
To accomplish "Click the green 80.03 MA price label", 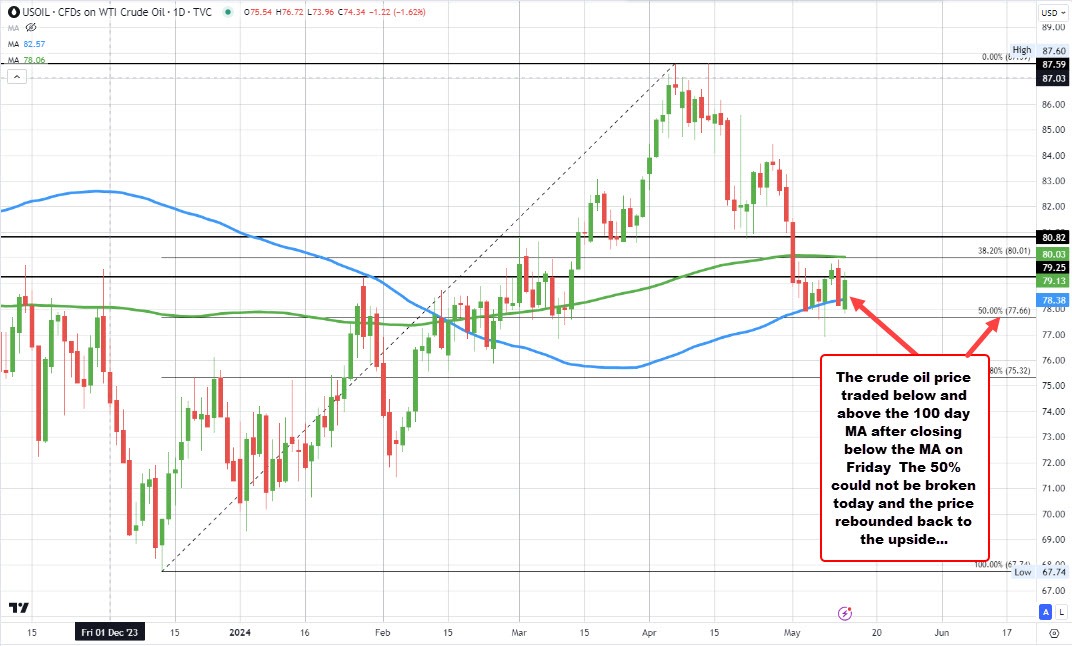I will (1054, 254).
